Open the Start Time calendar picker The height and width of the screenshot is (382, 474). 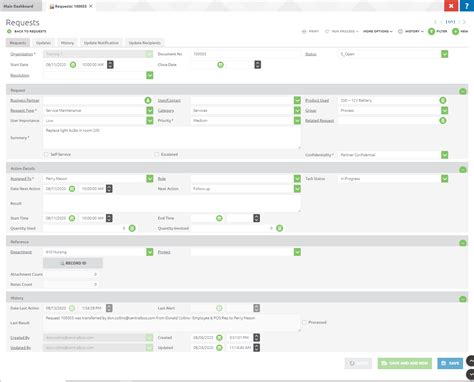click(72, 218)
